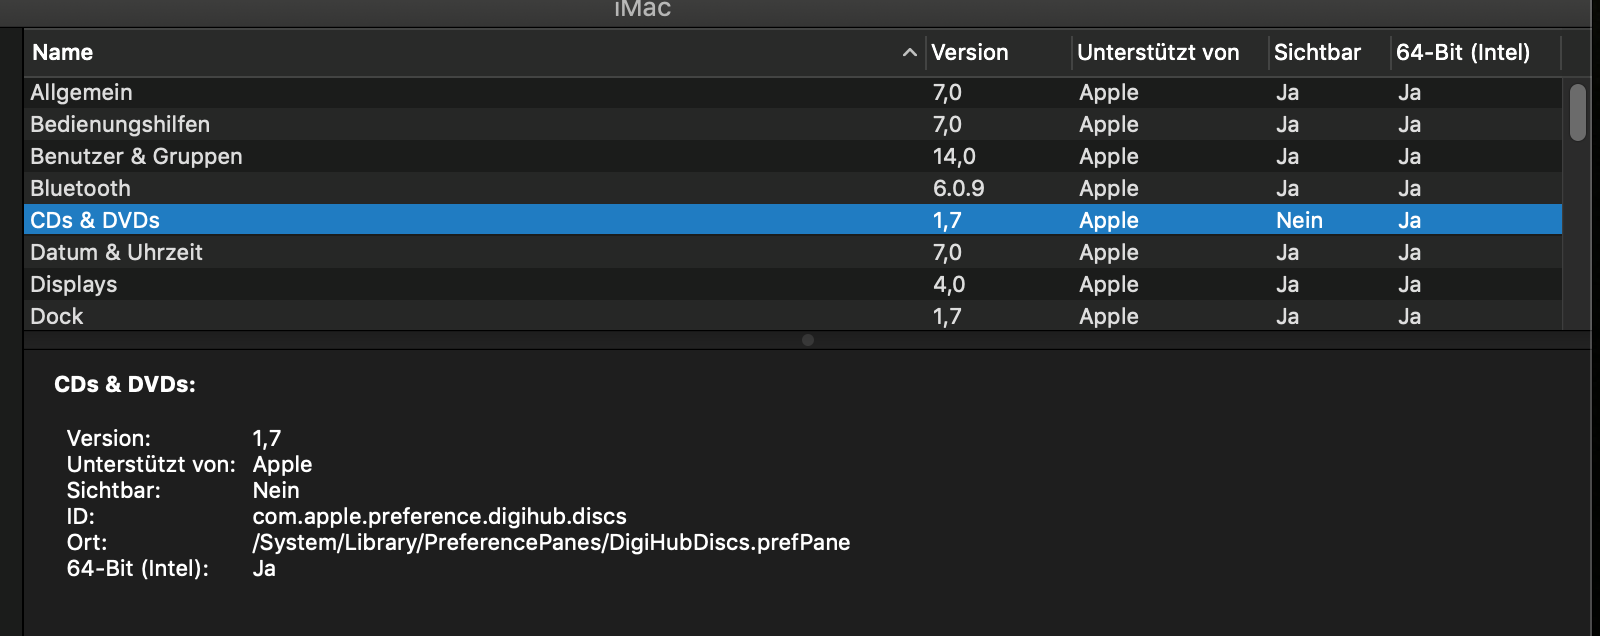Click the DigiHubDiscs.prefPane path text
1600x636 pixels.
click(x=551, y=543)
